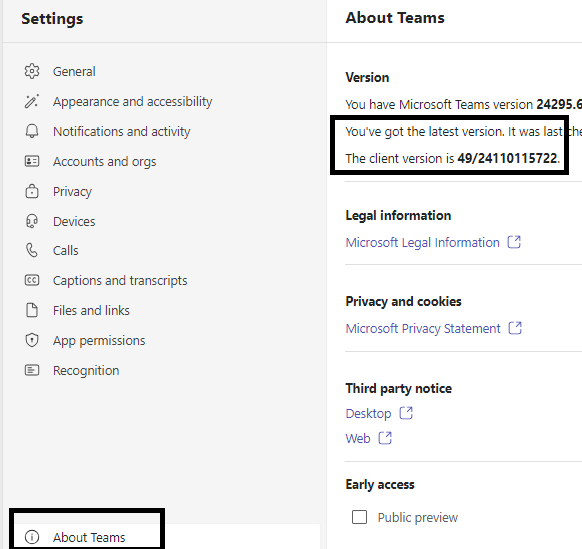Click external-link icon next to Desktop
This screenshot has height=549, width=582.
coord(406,413)
